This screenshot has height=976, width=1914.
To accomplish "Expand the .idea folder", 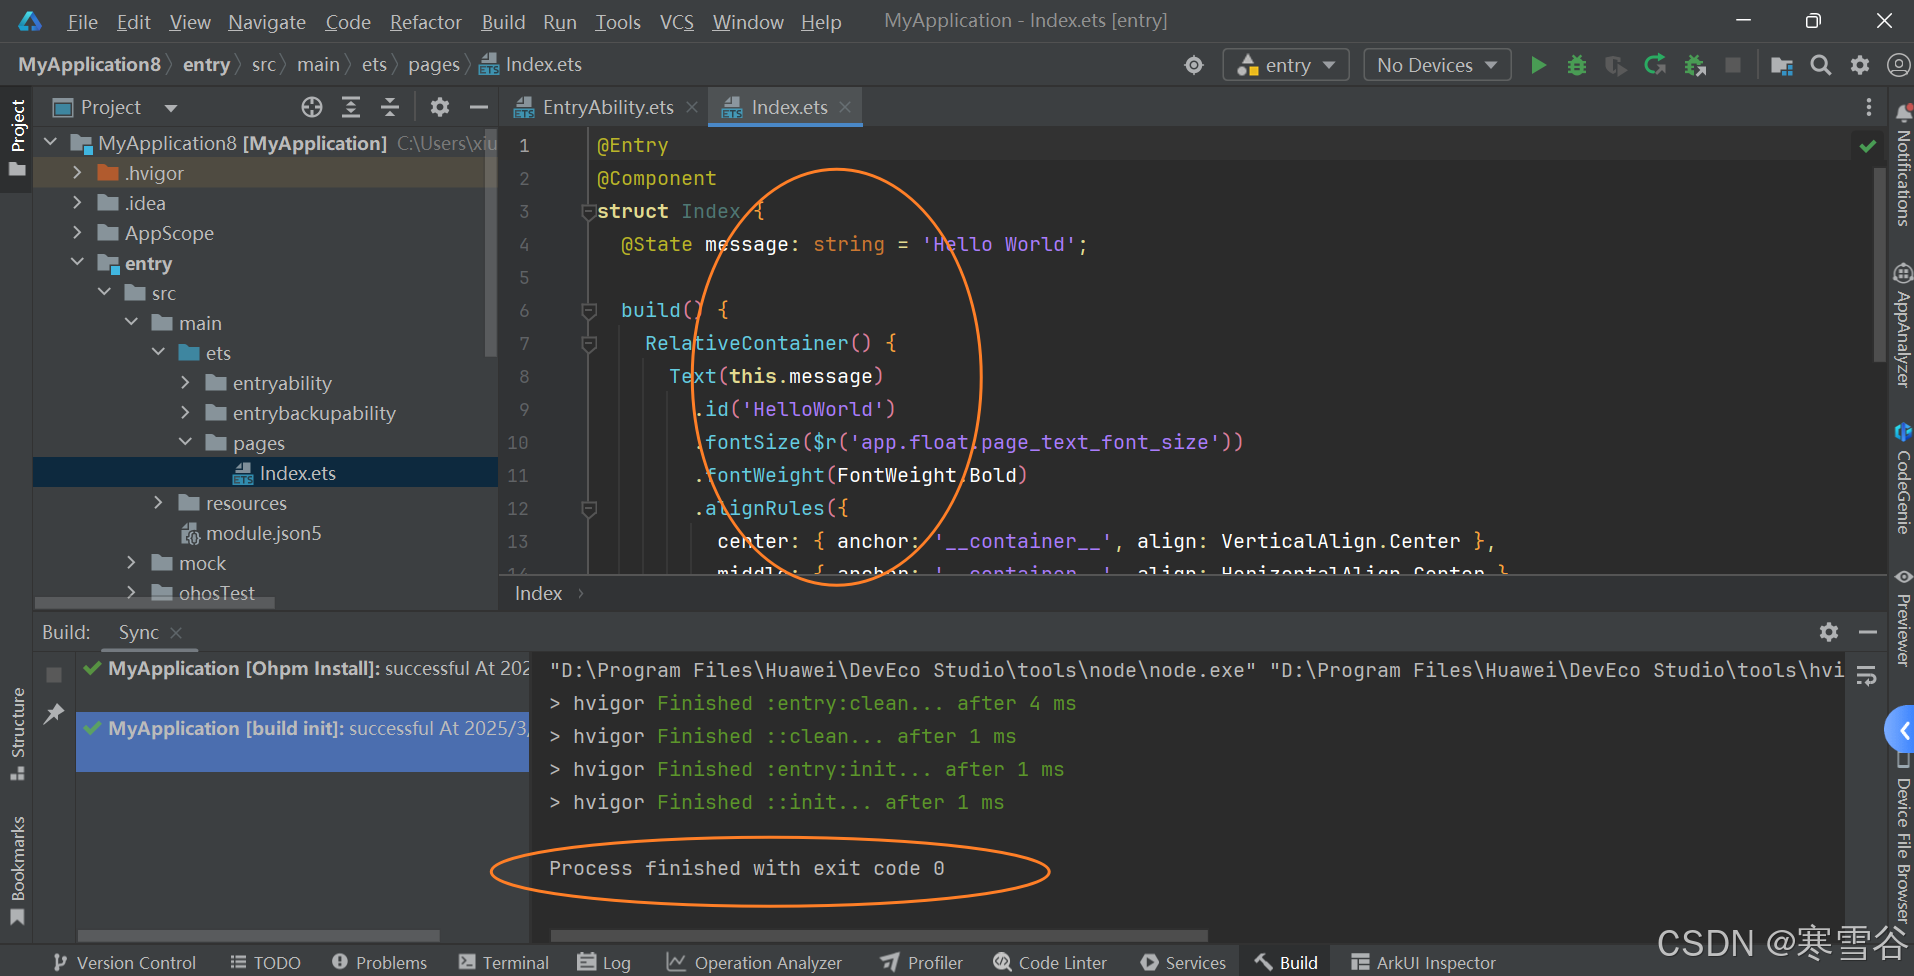I will pyautogui.click(x=77, y=203).
